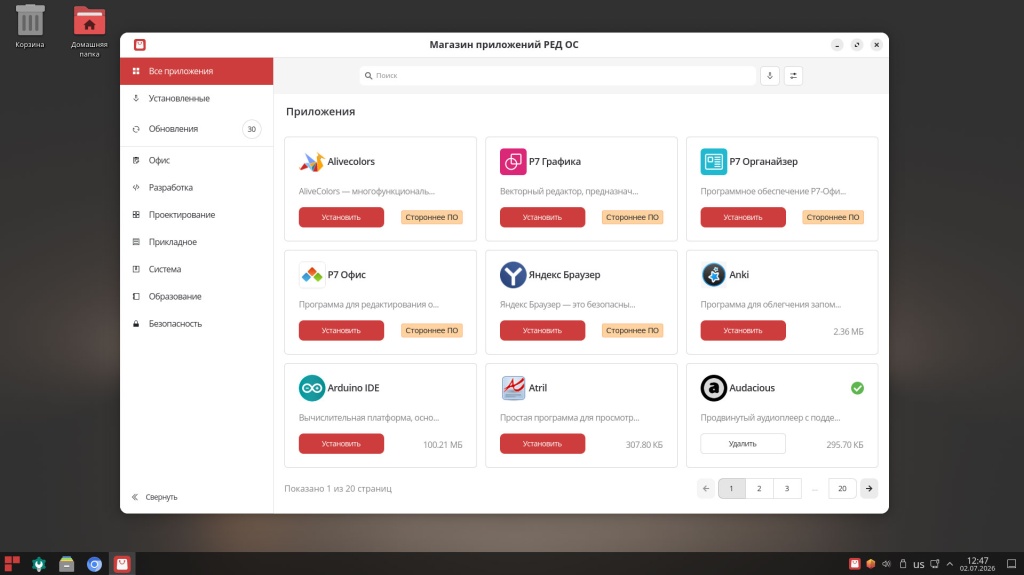This screenshot has width=1024, height=575.
Task: Open the Audacious app icon
Action: click(713, 387)
